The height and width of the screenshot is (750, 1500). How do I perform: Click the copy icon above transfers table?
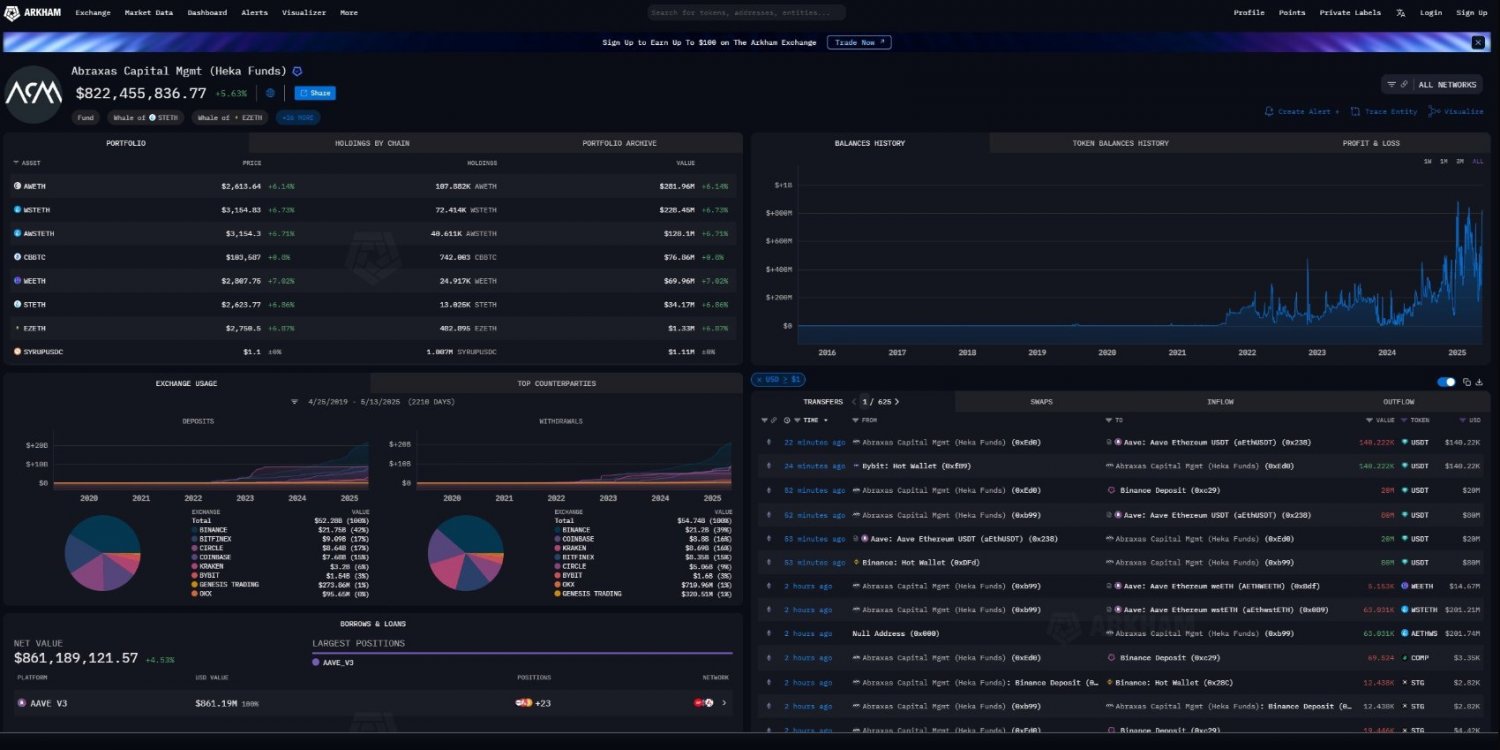coord(1466,382)
